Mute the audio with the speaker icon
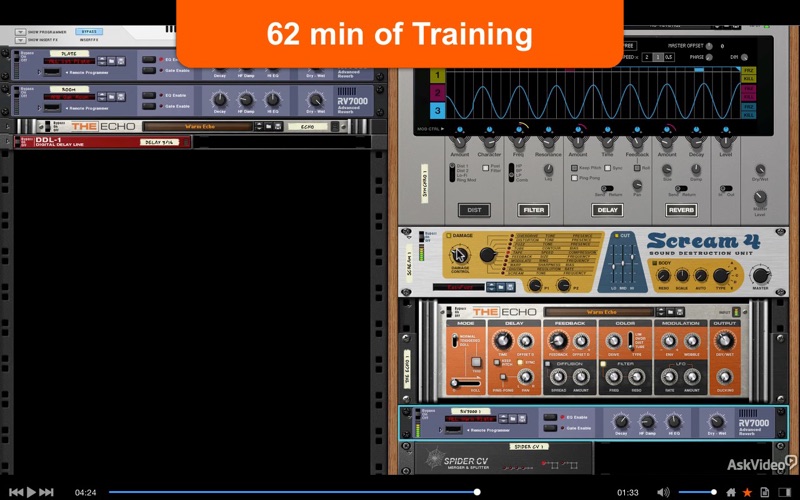The image size is (800, 500). [x=663, y=492]
